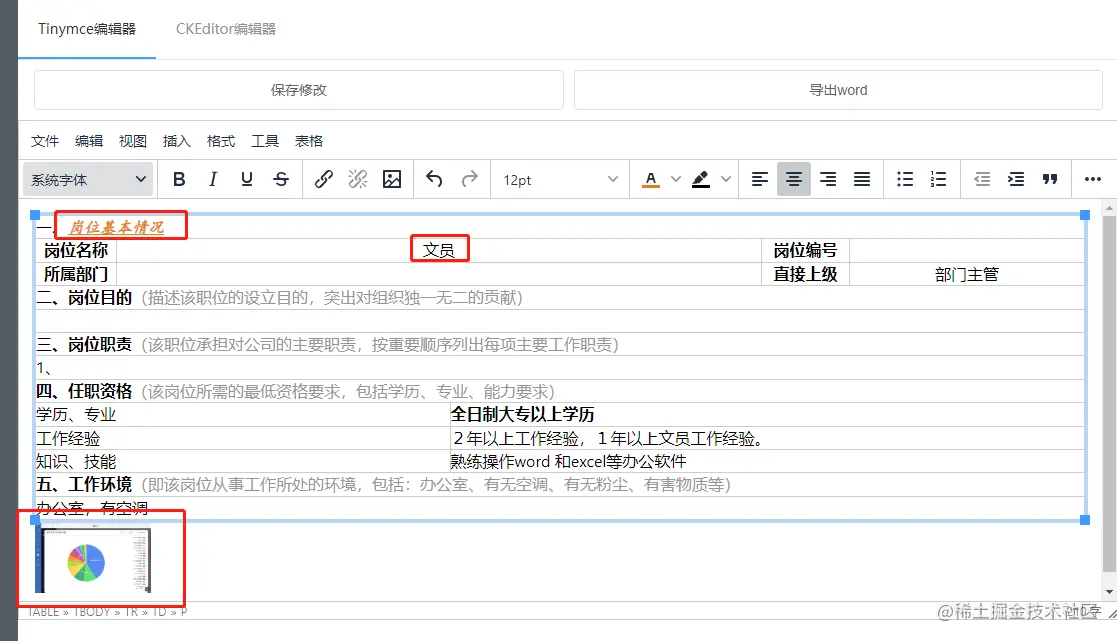Screen dimensions: 1117x641
Task: Apply strikethrough formatting
Action: [x=281, y=179]
